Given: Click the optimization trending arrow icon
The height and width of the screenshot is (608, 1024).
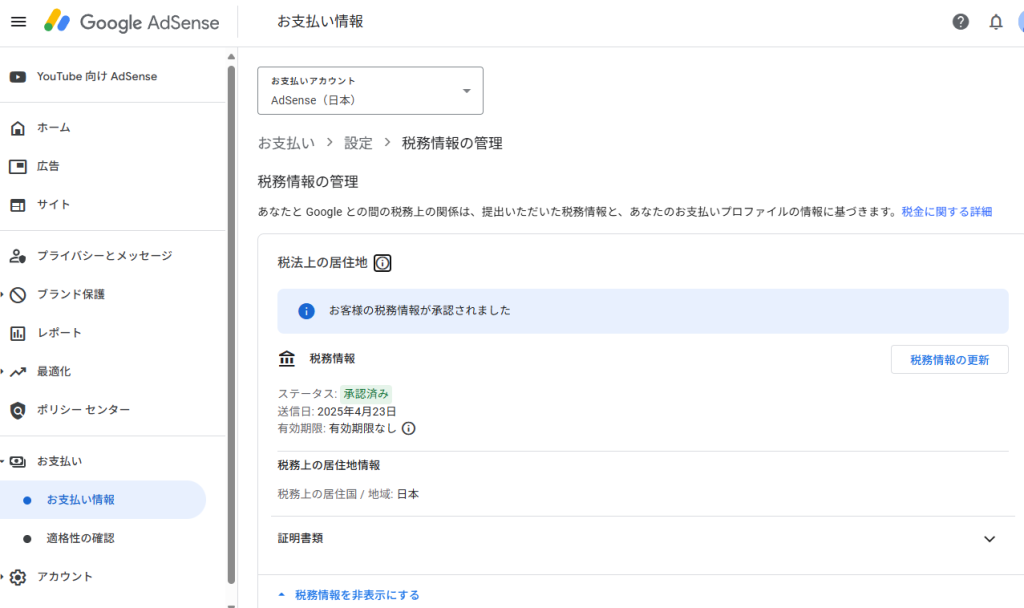Looking at the screenshot, I should click(x=18, y=372).
